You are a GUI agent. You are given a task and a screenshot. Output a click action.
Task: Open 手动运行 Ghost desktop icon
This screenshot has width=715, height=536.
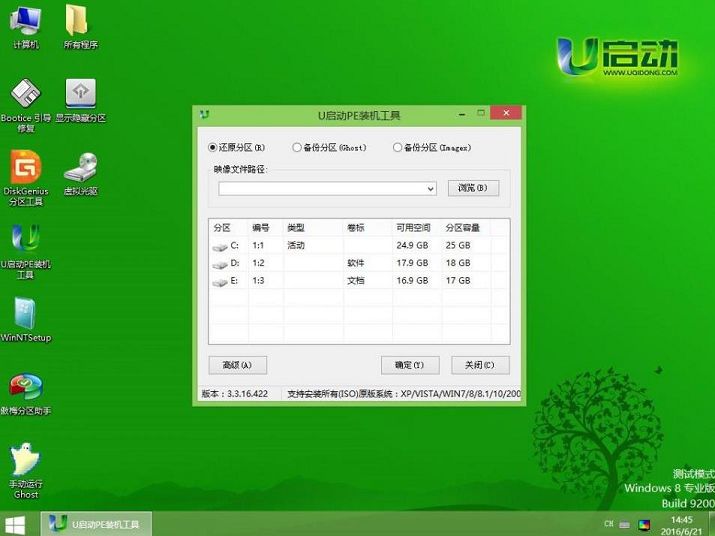[26, 471]
